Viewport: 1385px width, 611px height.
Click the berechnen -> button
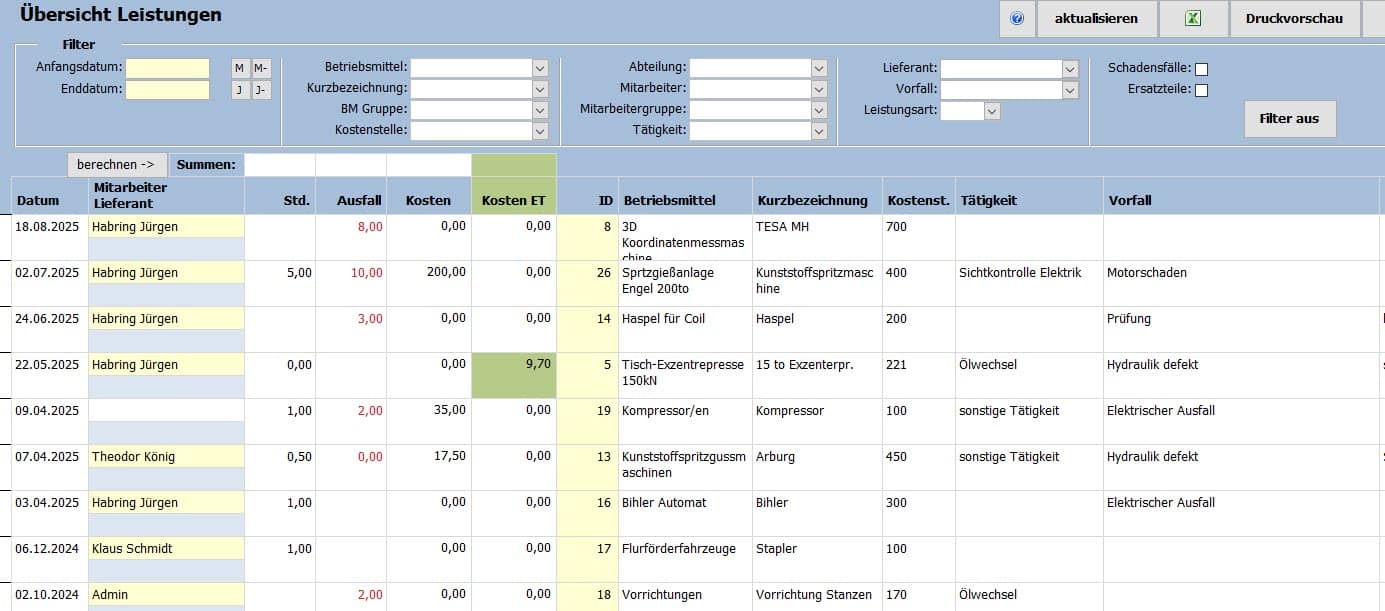click(117, 164)
